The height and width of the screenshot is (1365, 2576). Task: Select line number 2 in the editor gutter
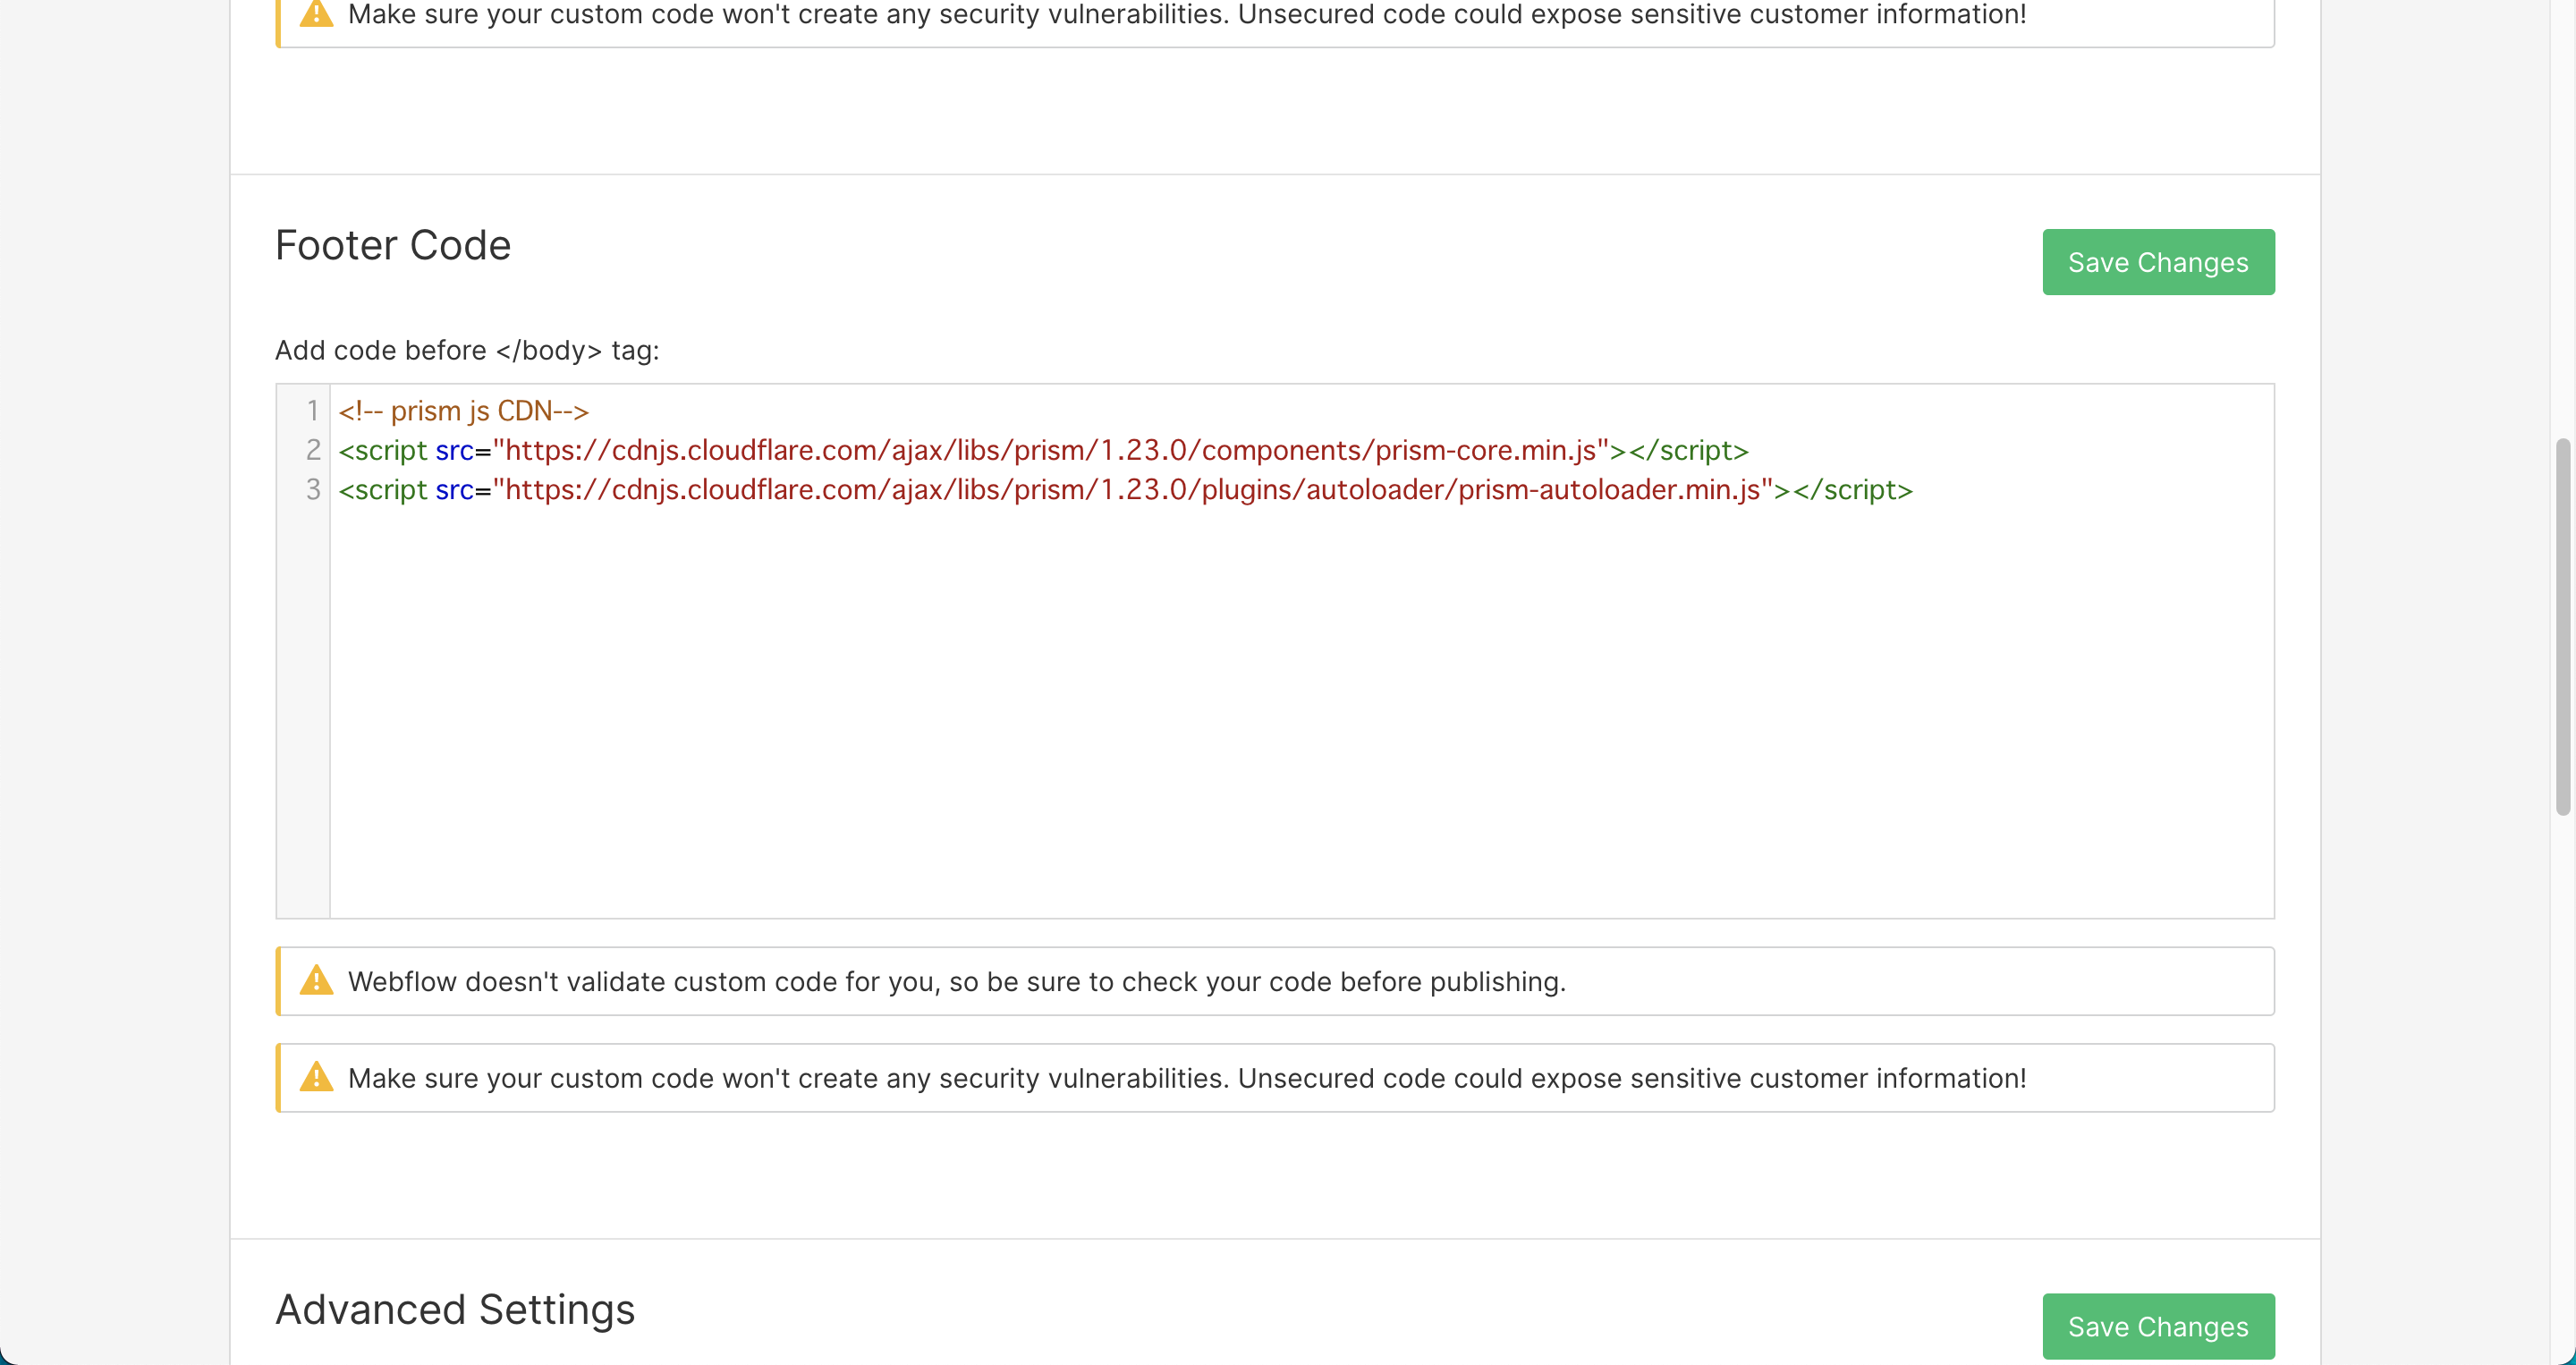tap(312, 451)
